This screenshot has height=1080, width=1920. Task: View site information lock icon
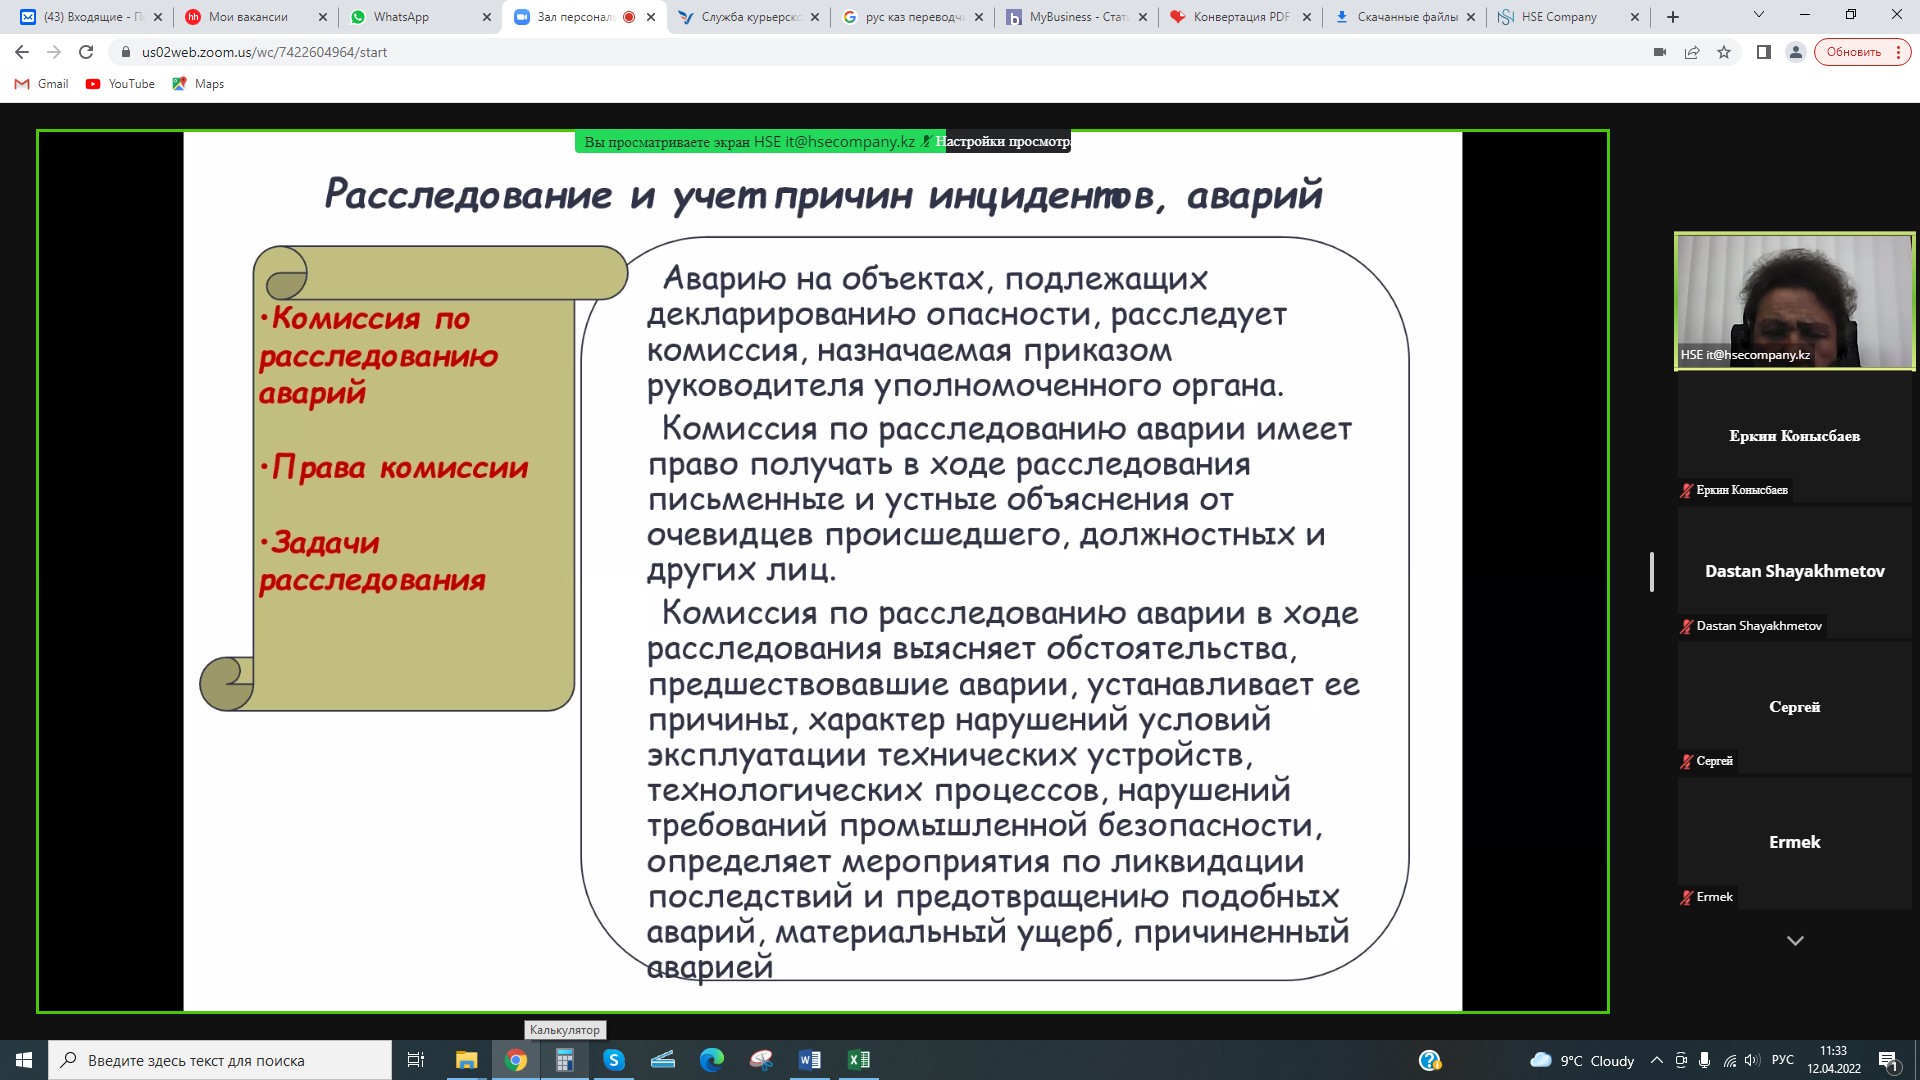tap(125, 52)
